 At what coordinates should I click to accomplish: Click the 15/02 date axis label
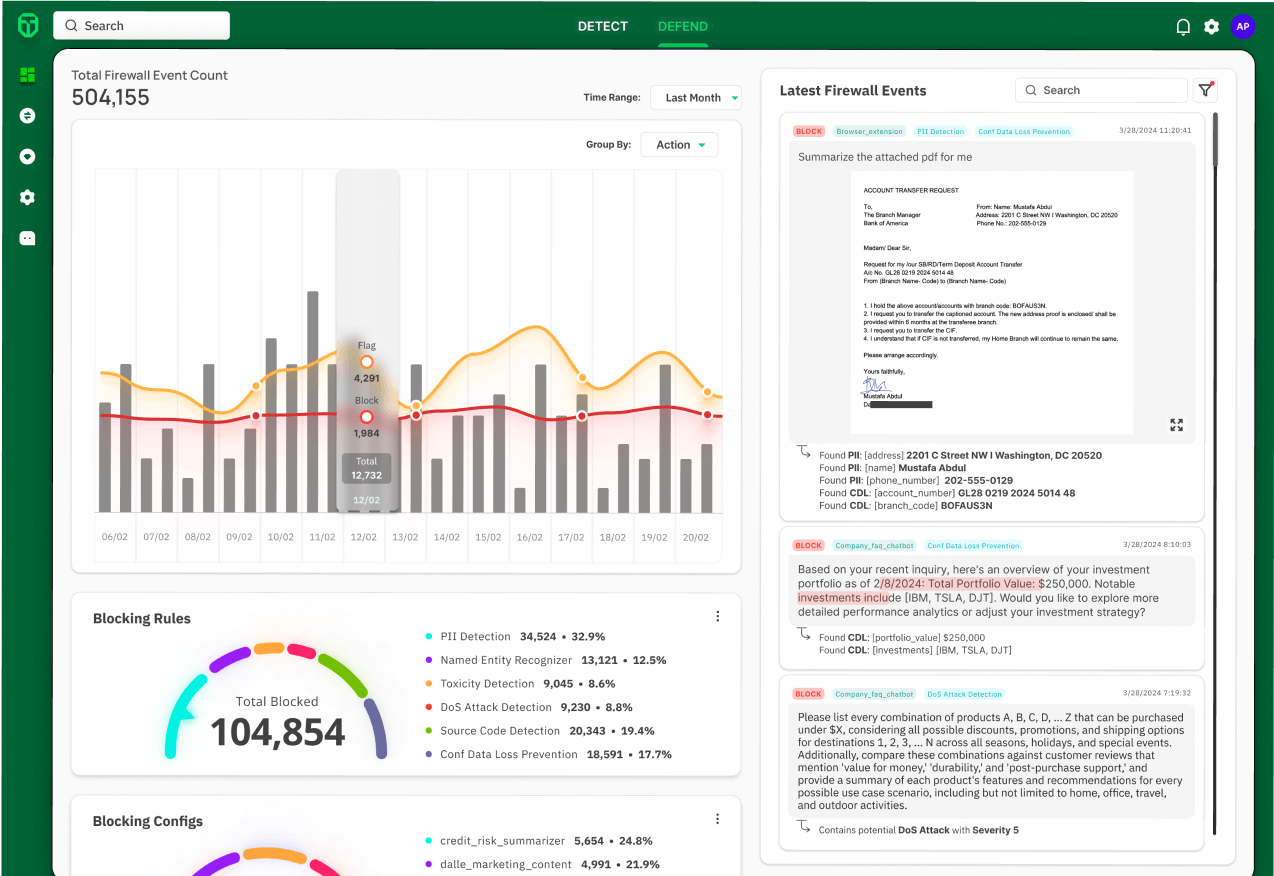click(488, 537)
